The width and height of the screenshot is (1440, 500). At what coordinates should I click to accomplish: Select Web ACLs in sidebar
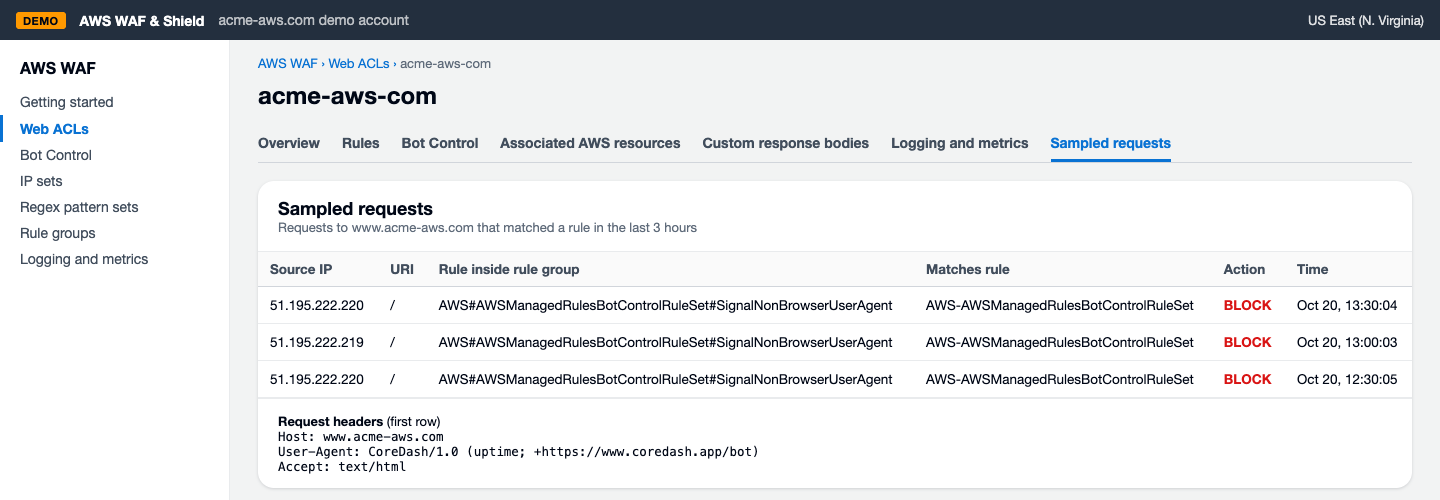tap(55, 129)
